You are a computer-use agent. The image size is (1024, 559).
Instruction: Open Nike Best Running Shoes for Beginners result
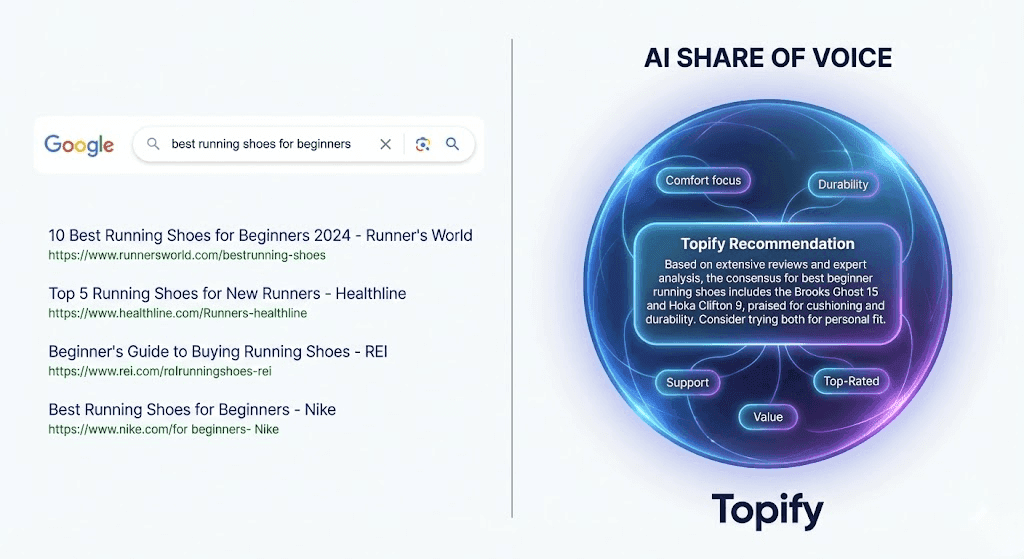coord(192,409)
